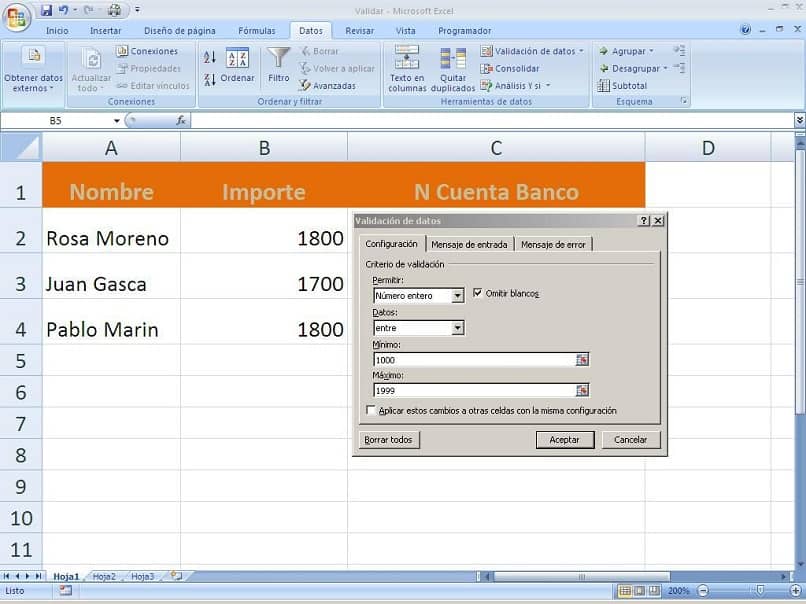Select cell with Rosa Moreno

(x=111, y=230)
